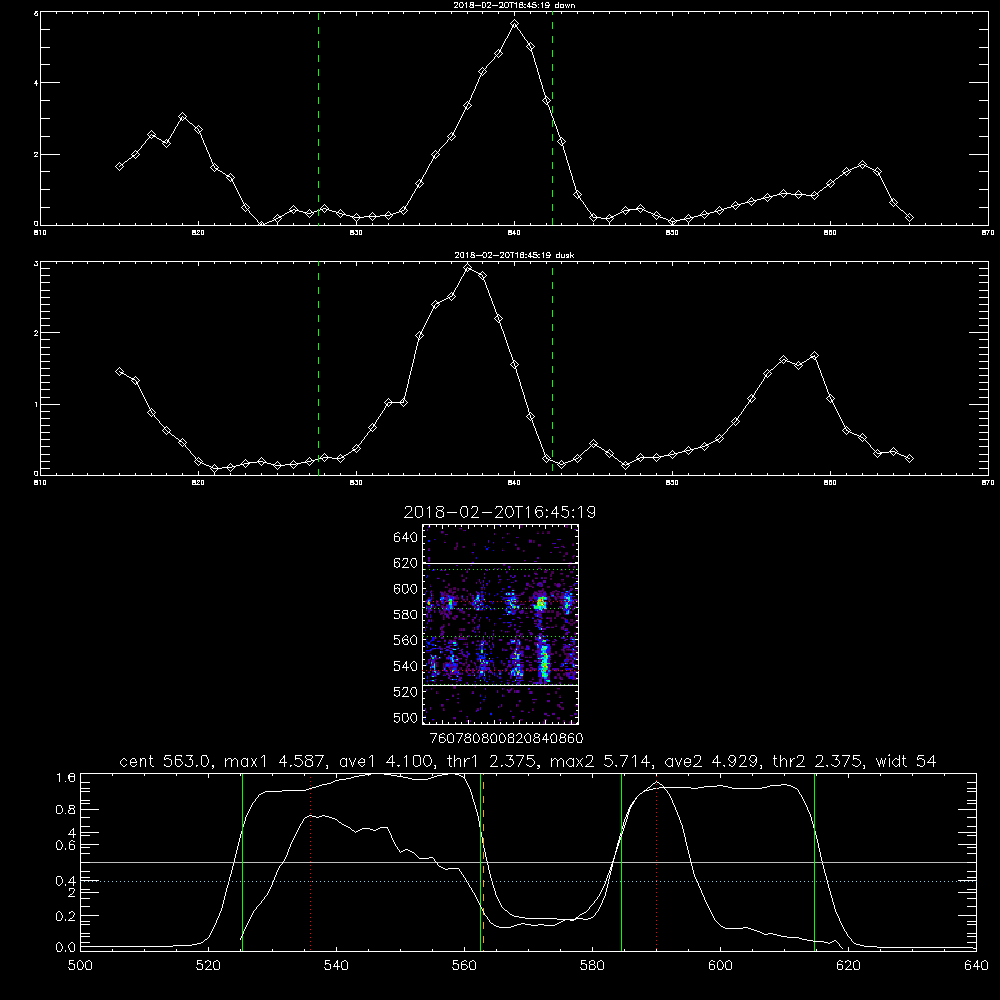This screenshot has height=1000, width=1000.
Task: Click the 'ave2 4.929' value in stats line
Action: 712,761
